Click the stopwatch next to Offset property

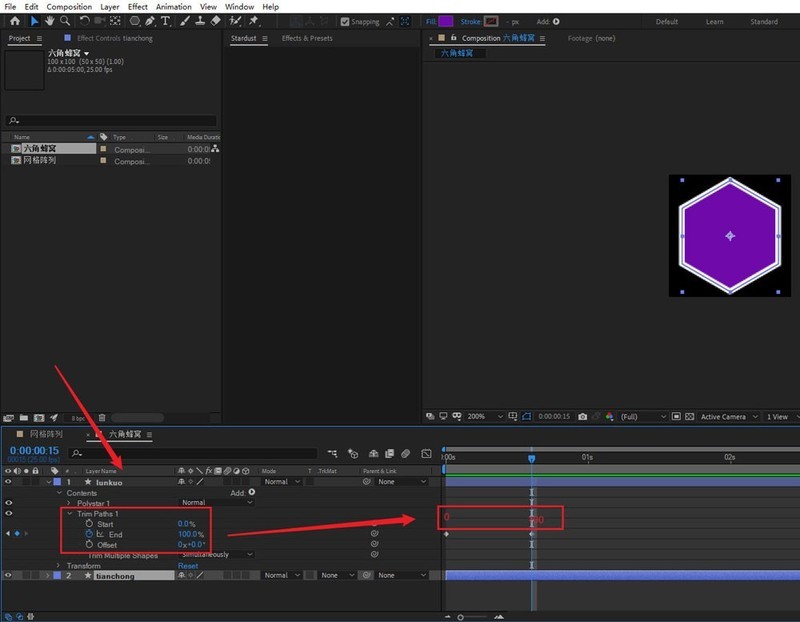pos(89,544)
